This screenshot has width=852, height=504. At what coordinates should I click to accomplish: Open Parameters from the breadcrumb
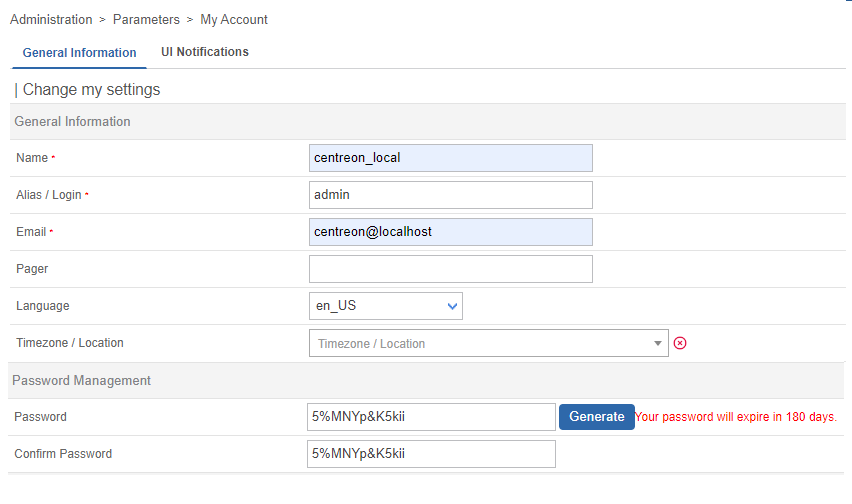click(x=146, y=20)
